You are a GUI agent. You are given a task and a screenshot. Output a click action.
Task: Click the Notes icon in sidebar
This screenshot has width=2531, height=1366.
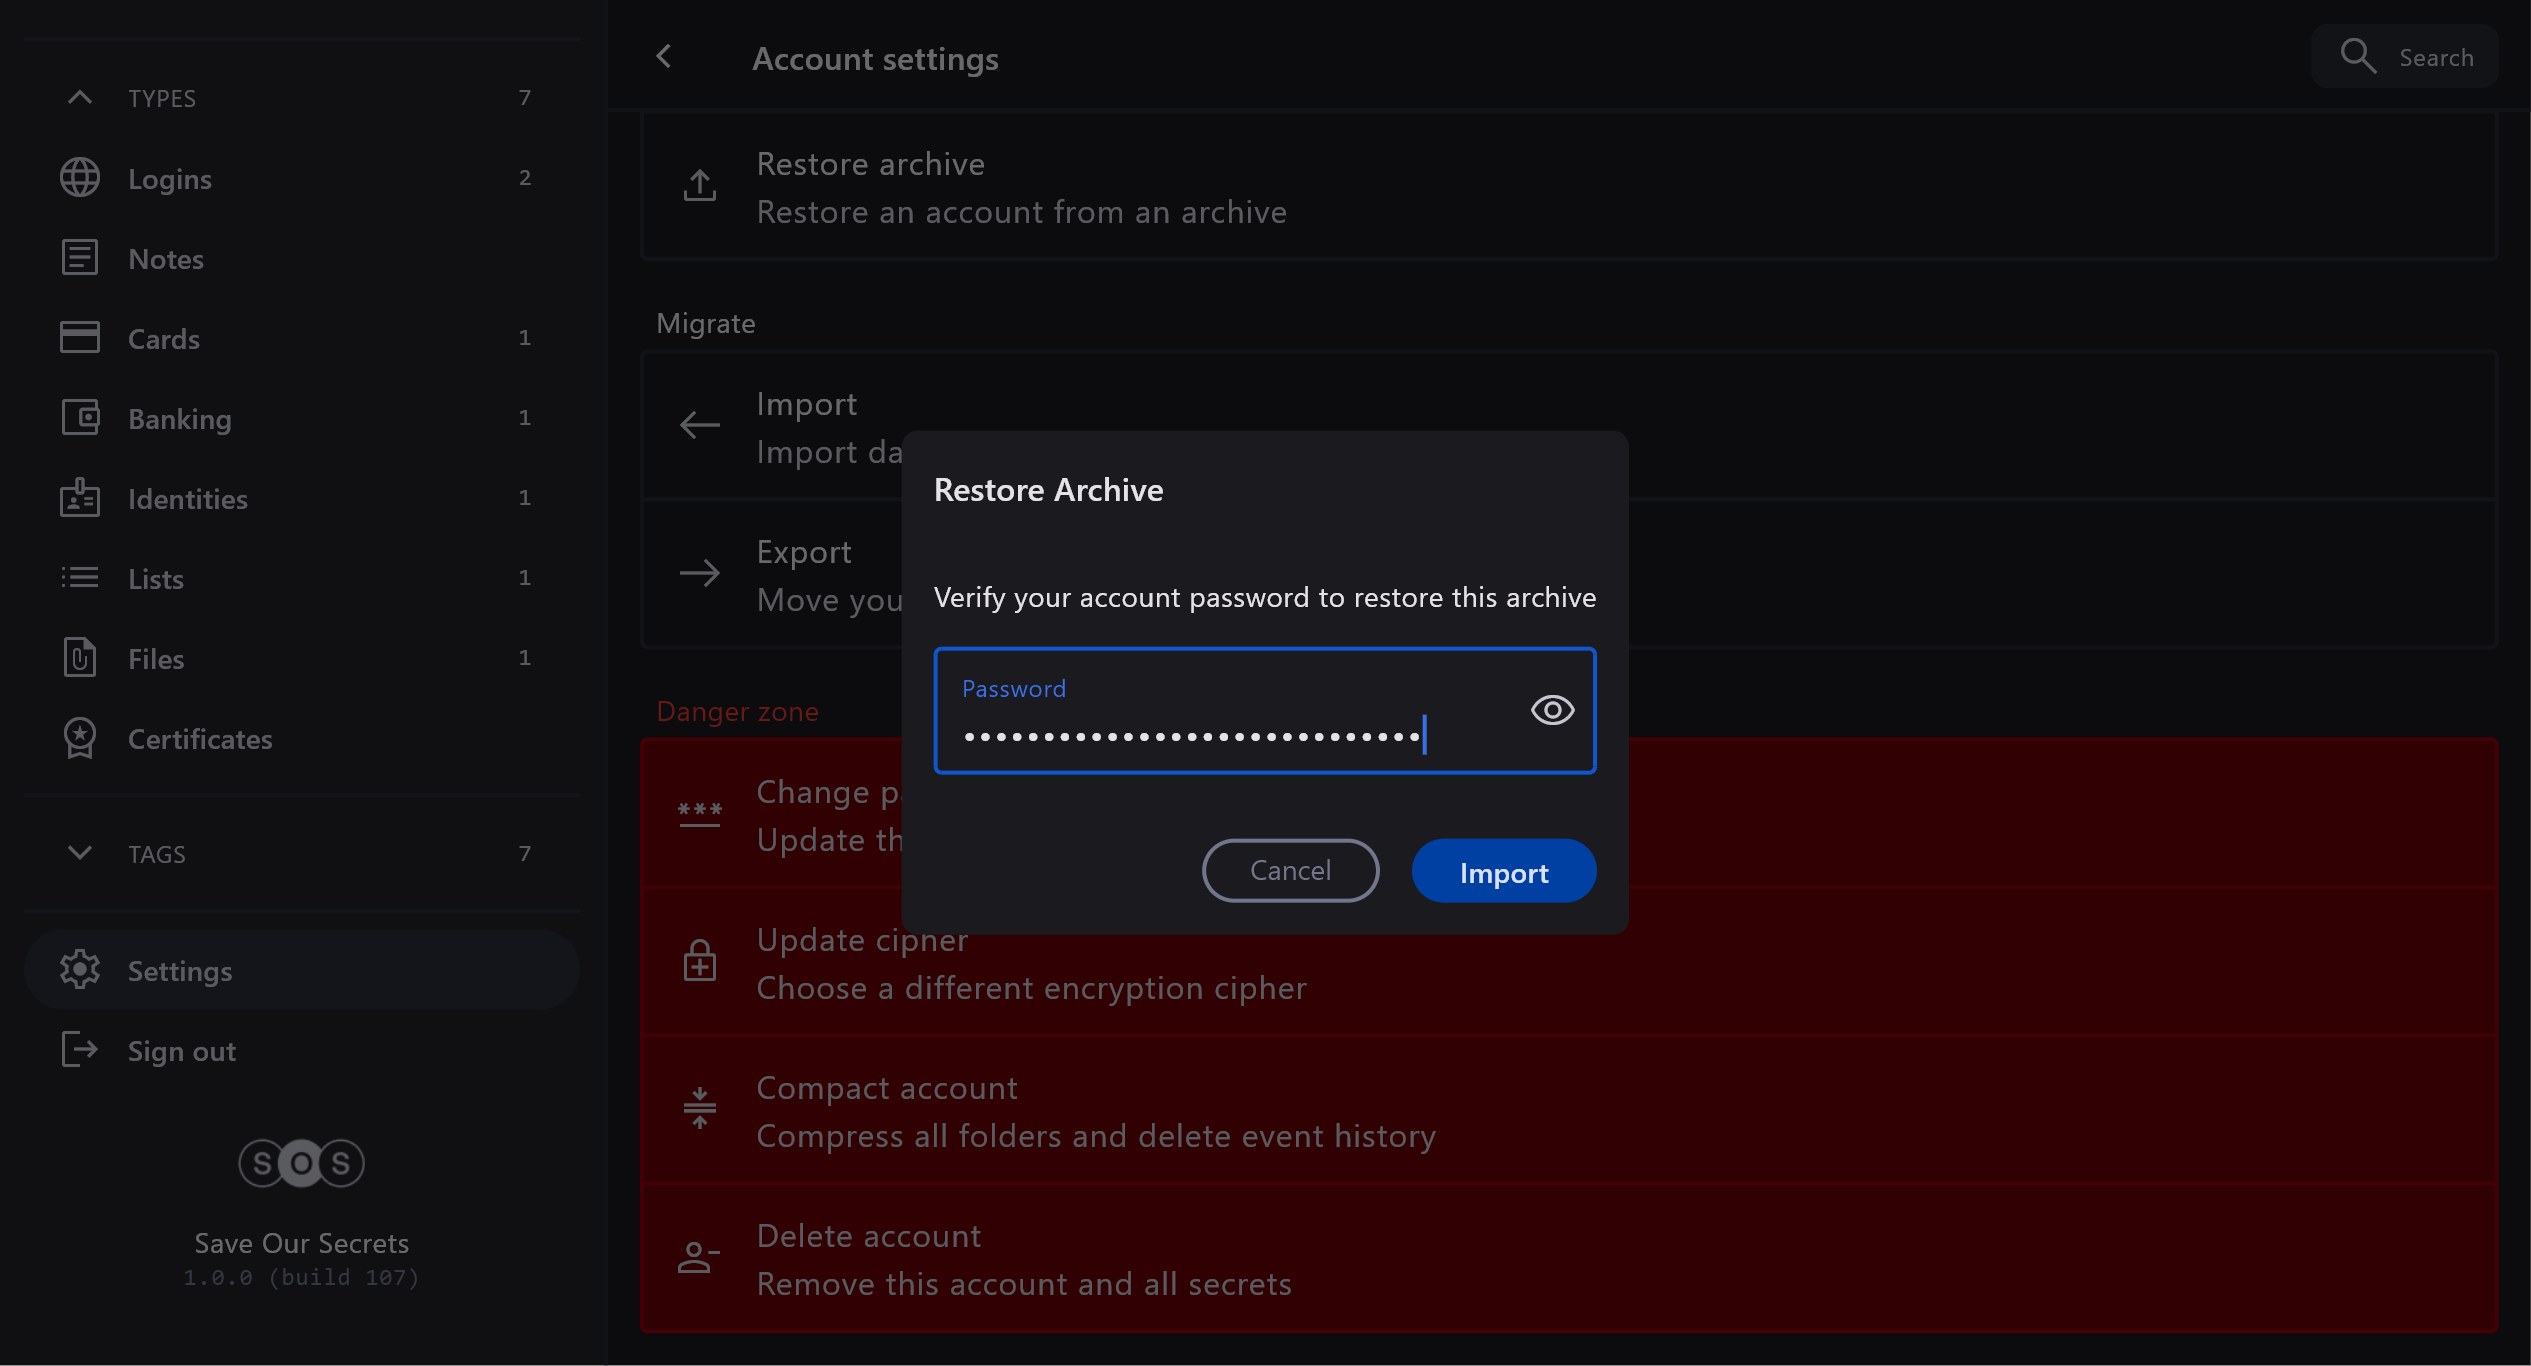(80, 258)
